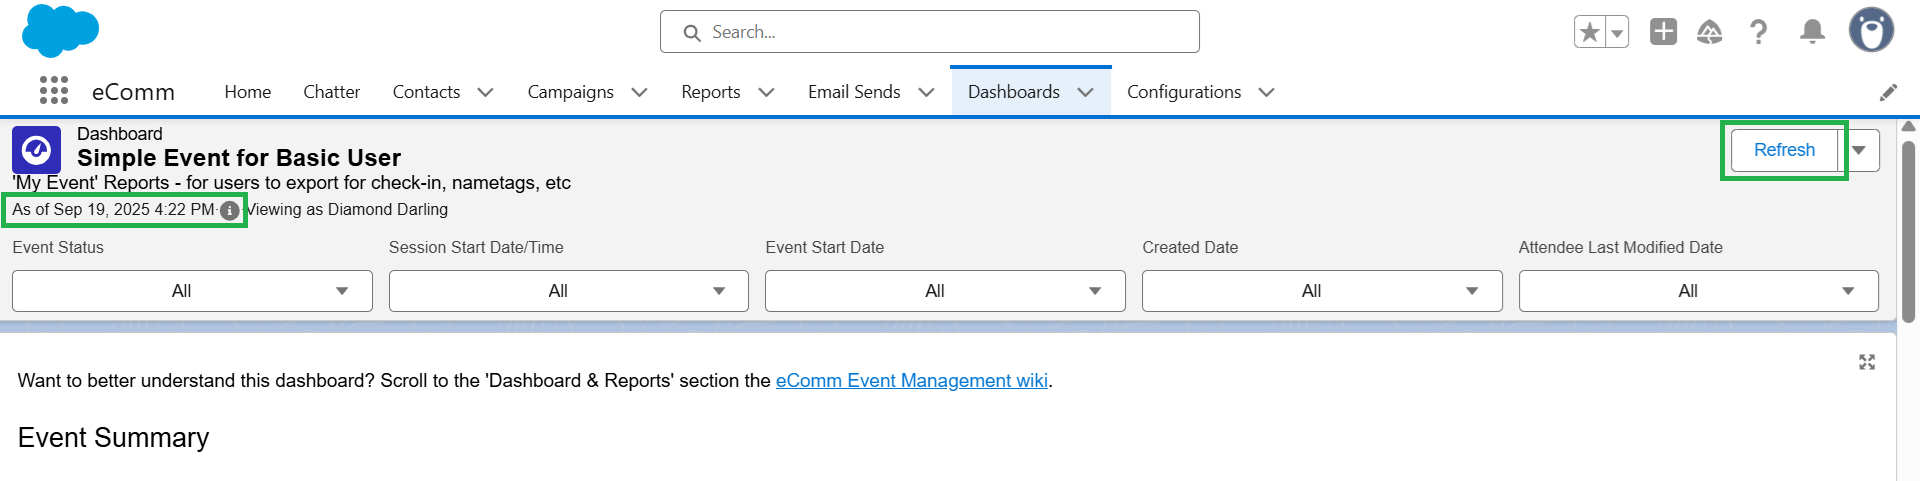Open the Campaigns tab
Image resolution: width=1920 pixels, height=481 pixels.
570,92
